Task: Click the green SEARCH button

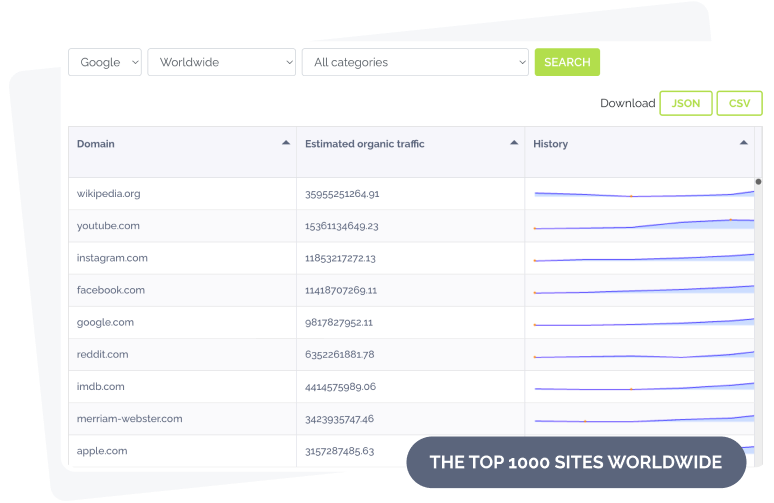Action: pyautogui.click(x=567, y=62)
